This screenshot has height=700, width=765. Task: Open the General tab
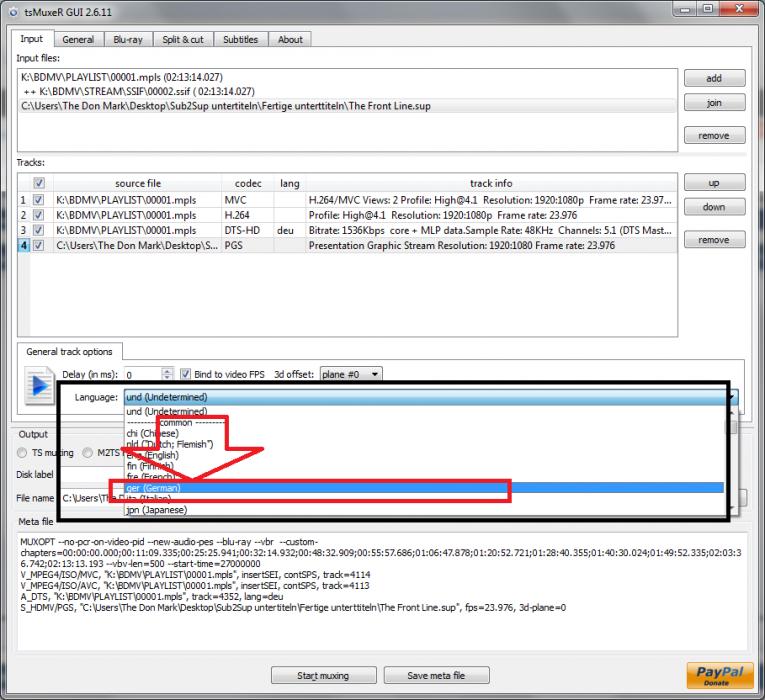79,40
